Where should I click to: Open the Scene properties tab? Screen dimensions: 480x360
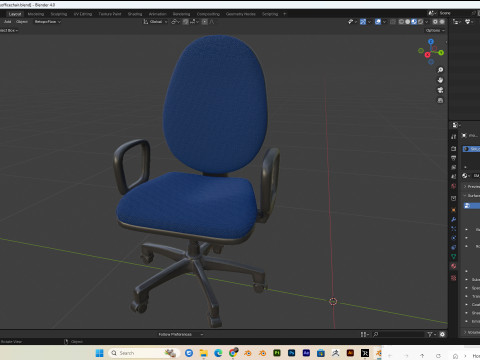(454, 177)
